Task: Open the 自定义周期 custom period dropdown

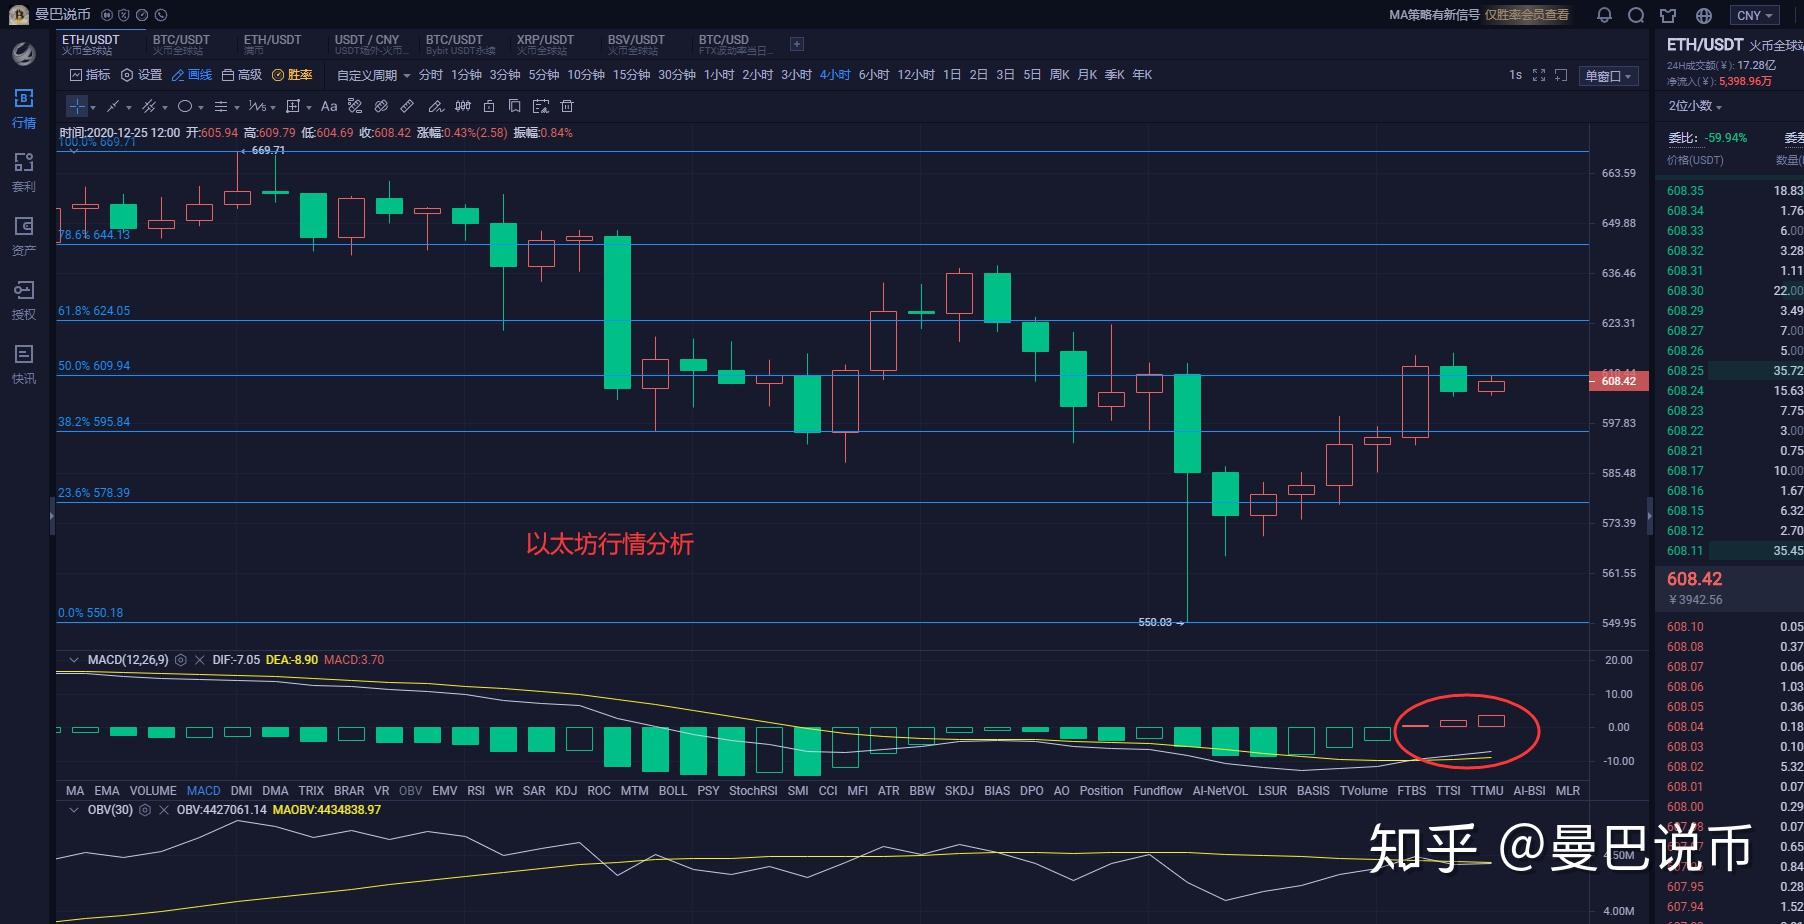Action: 373,75
